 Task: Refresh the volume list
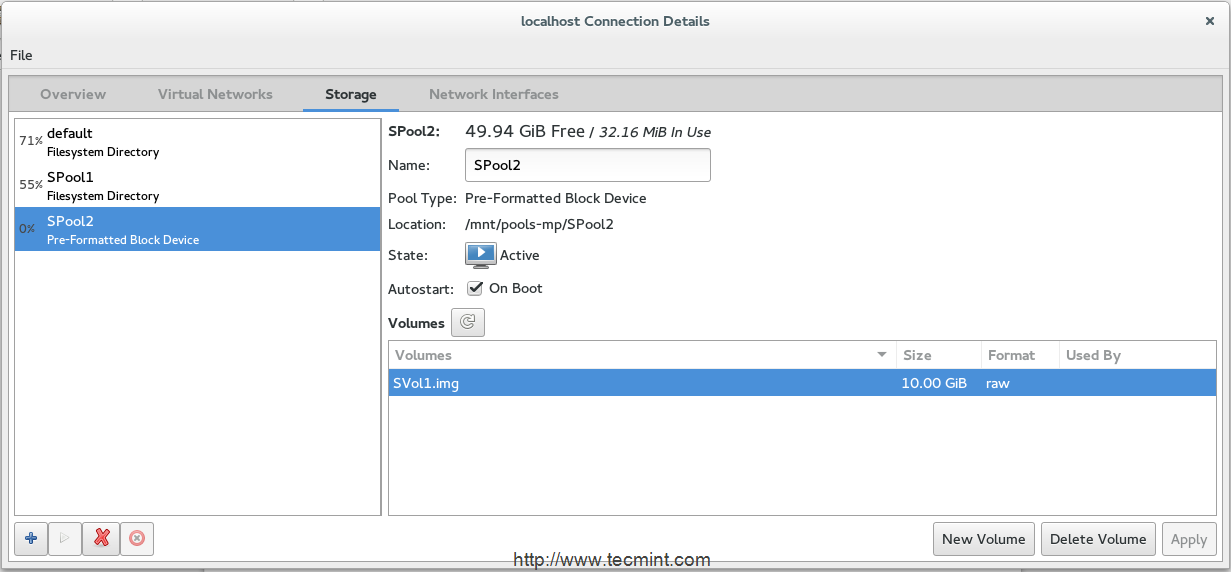pyautogui.click(x=468, y=323)
